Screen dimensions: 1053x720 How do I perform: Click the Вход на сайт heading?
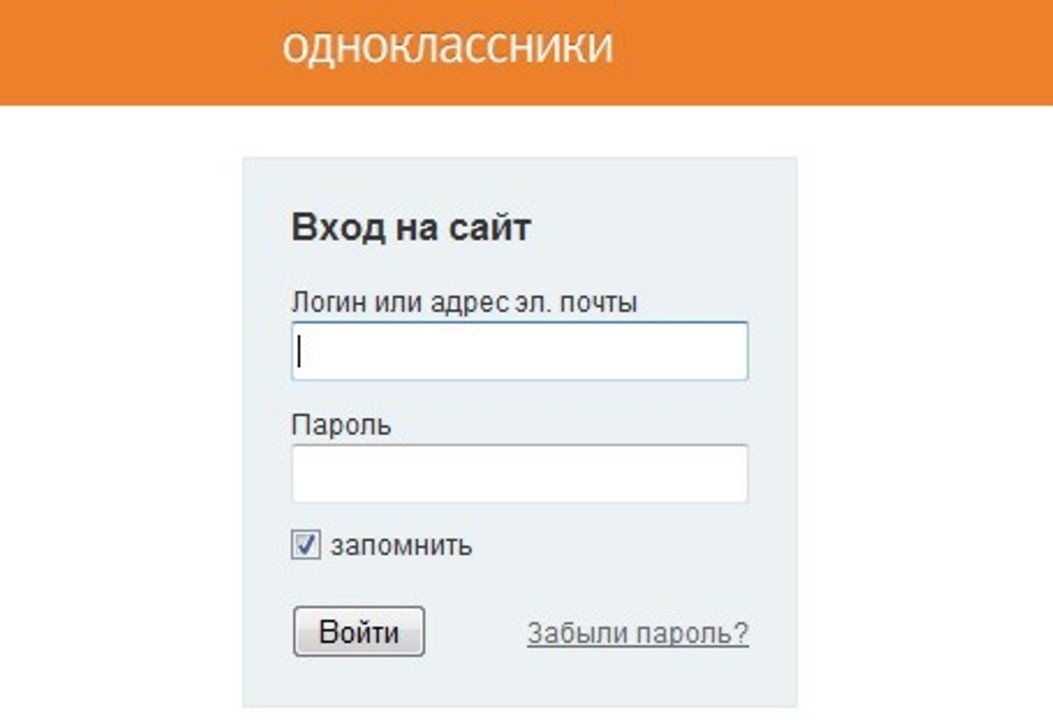point(410,228)
